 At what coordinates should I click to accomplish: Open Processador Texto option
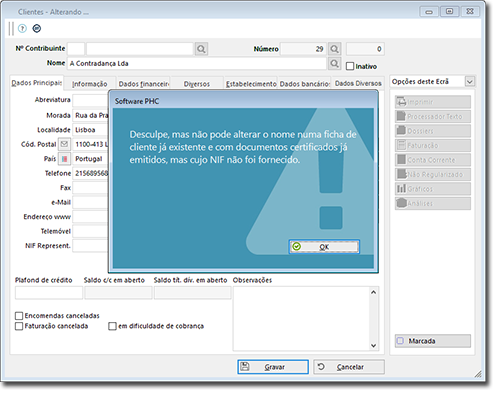[433, 116]
